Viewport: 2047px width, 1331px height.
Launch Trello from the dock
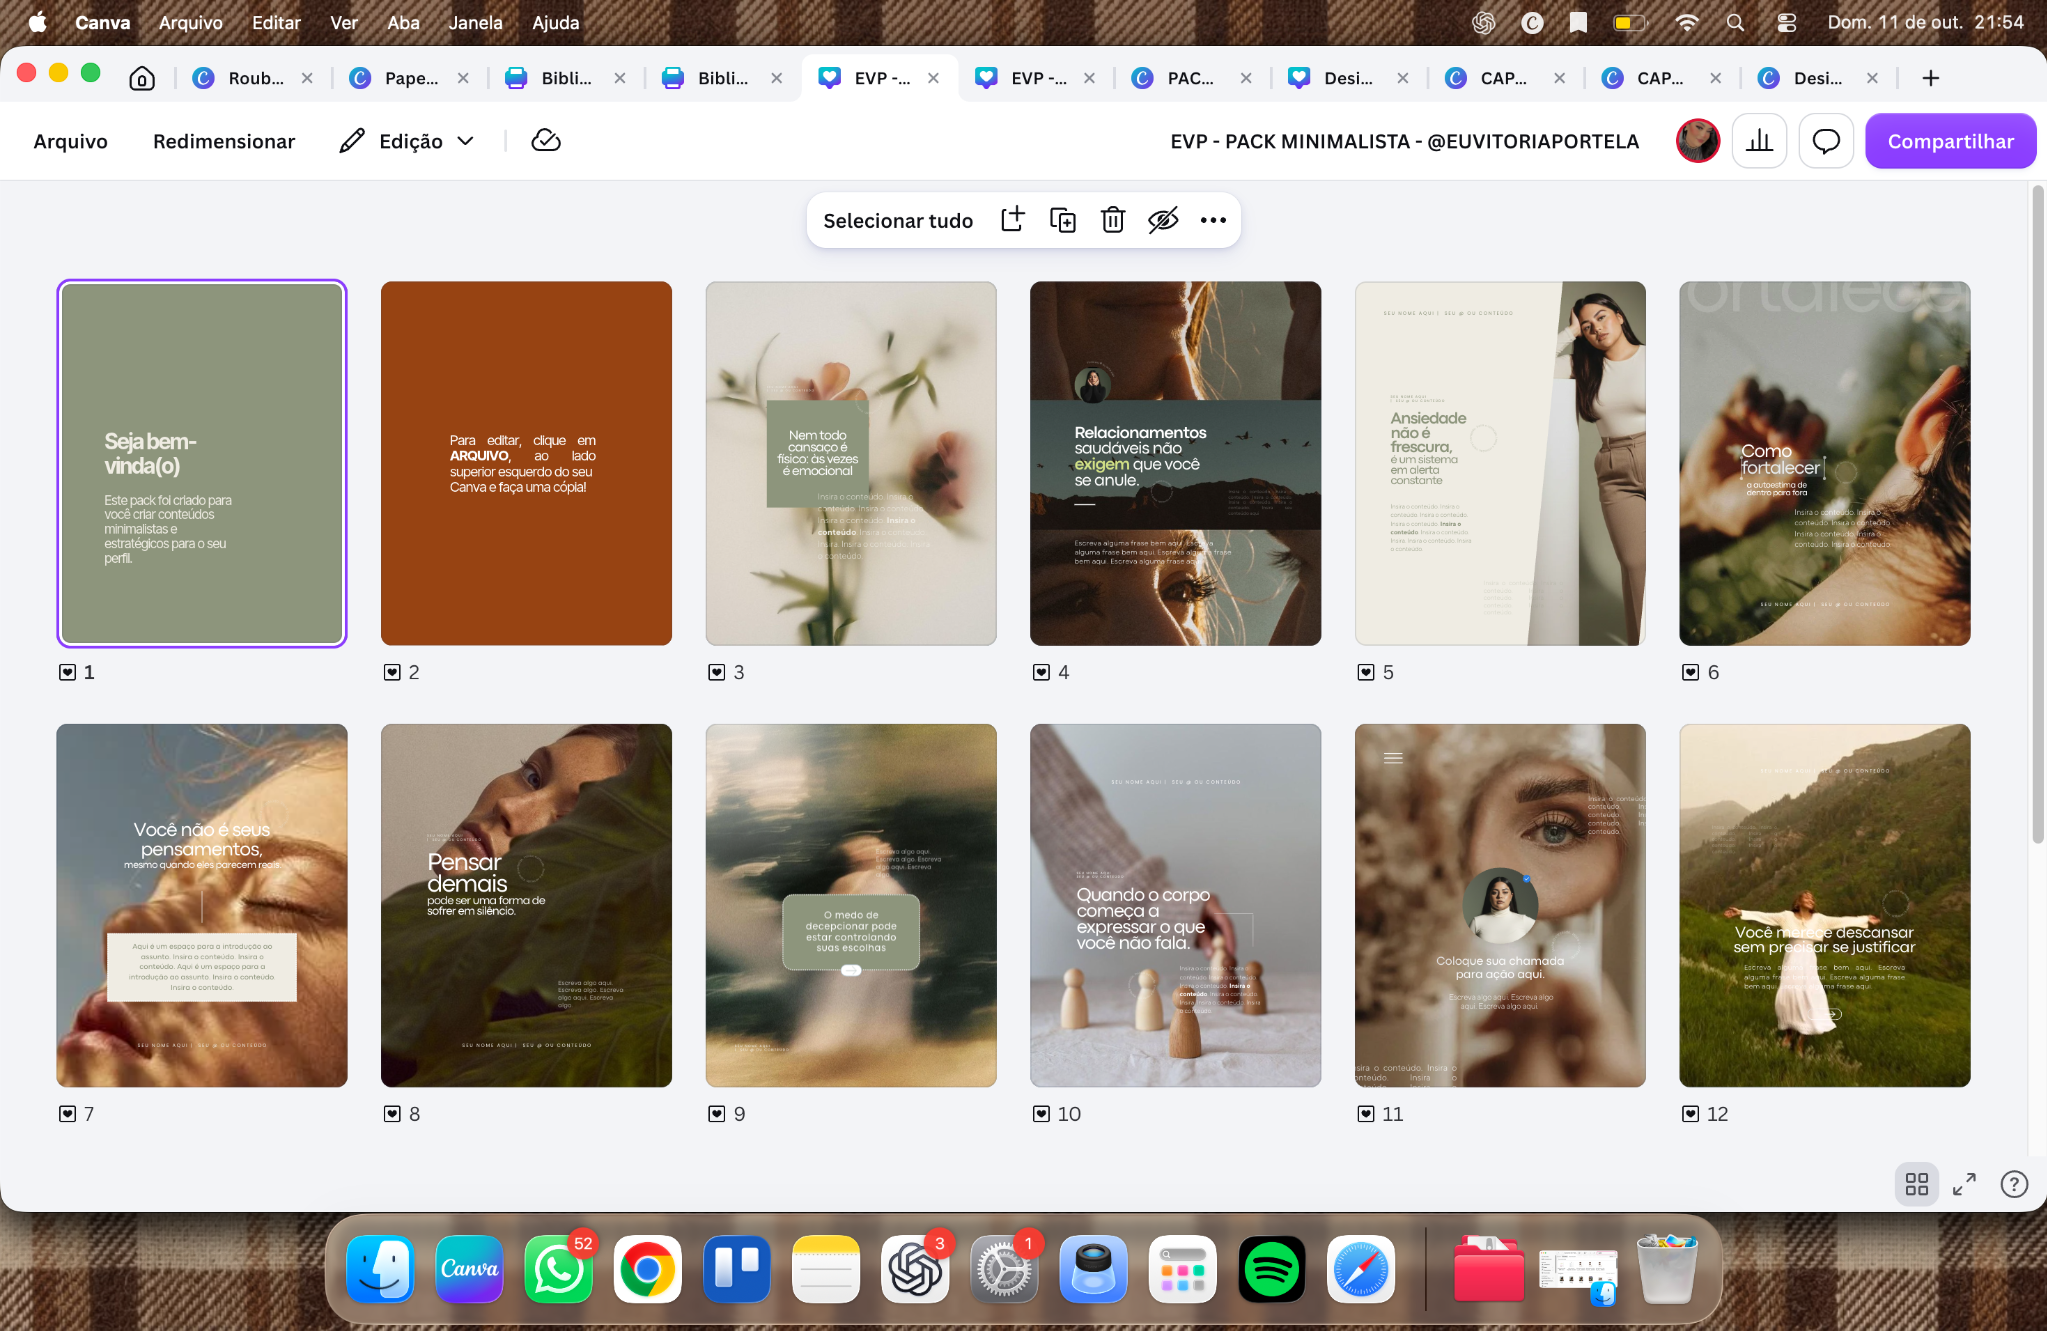[737, 1269]
